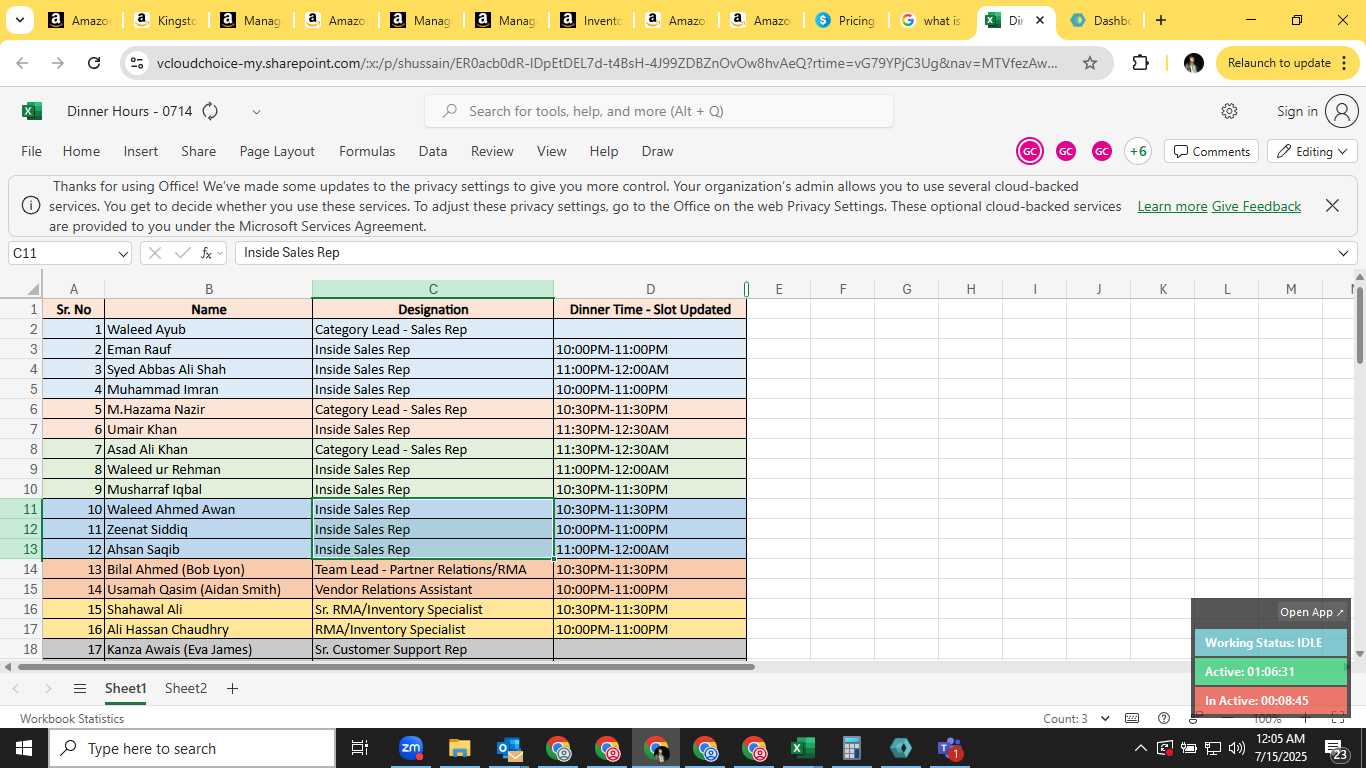Screen dimensions: 1366x768
Task: Select cell with Waleed Ayub
Action: 209,329
